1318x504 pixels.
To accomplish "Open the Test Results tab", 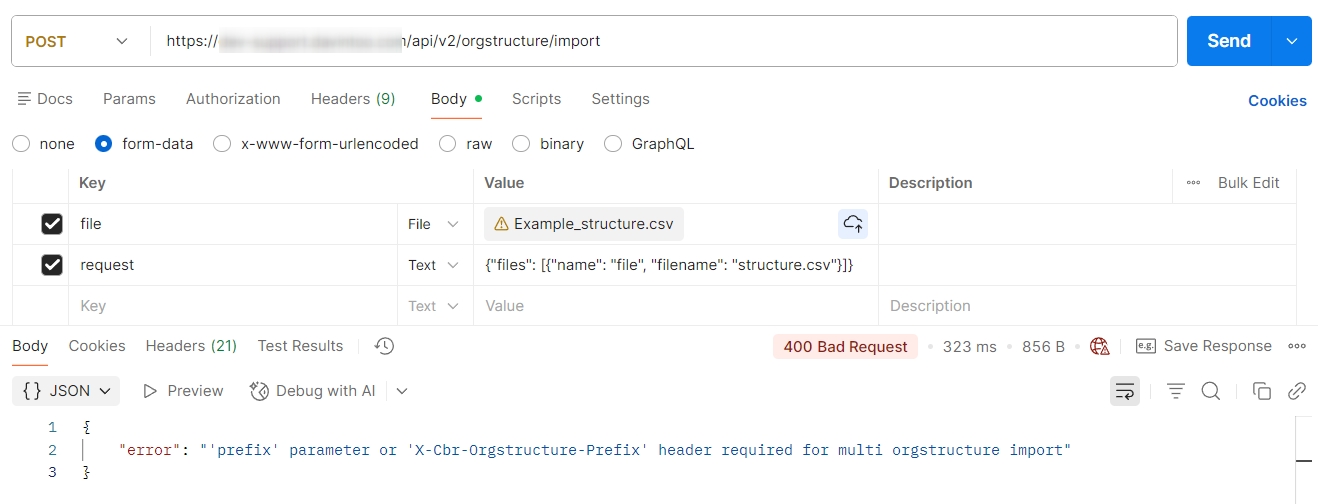I will (300, 346).
